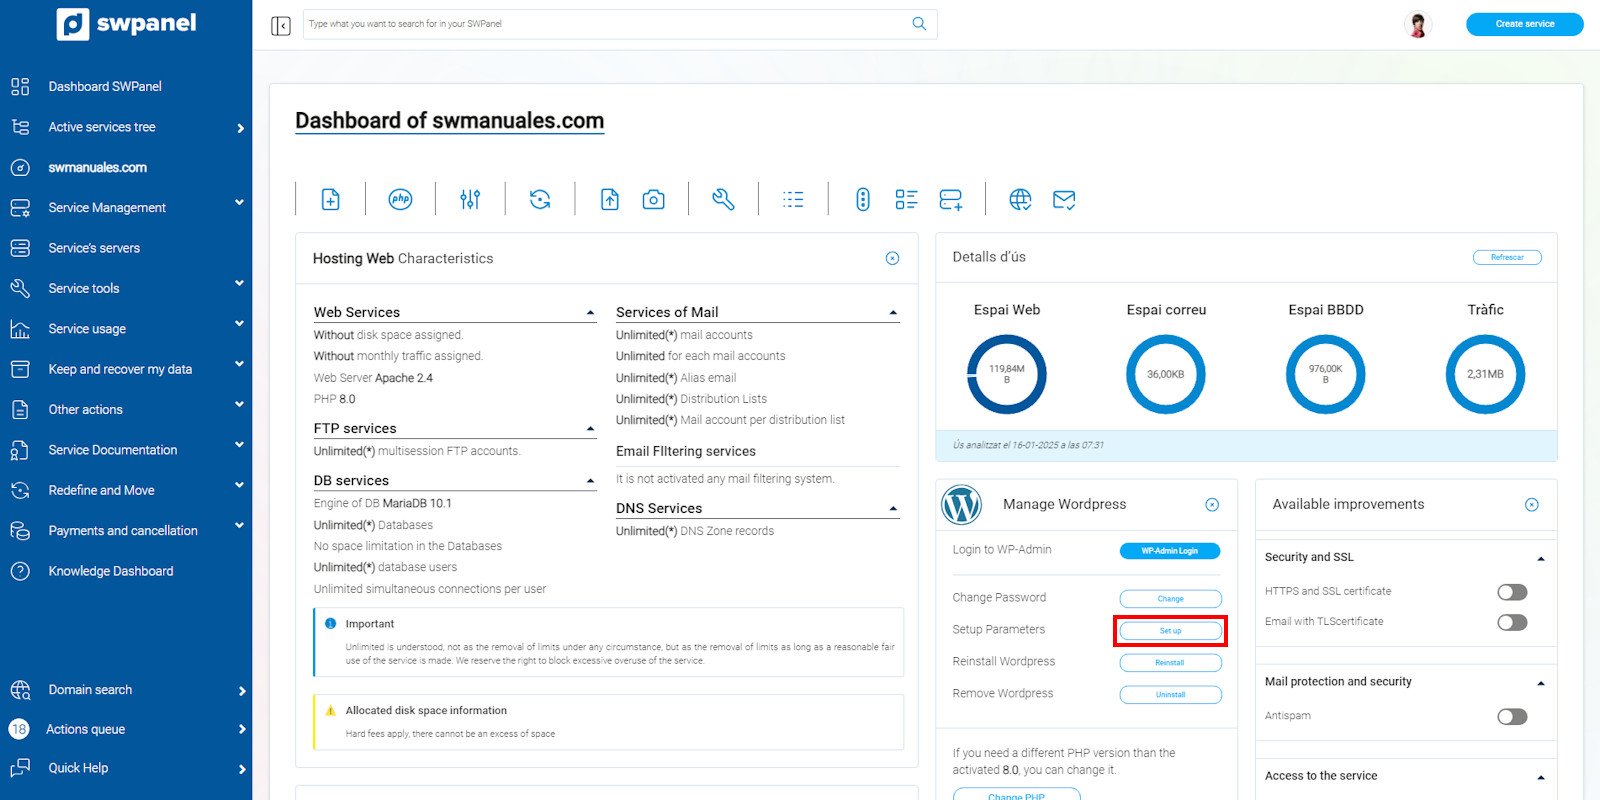Viewport: 1600px width, 800px height.
Task: Click the Uninstall Wordpress button
Action: coord(1170,695)
